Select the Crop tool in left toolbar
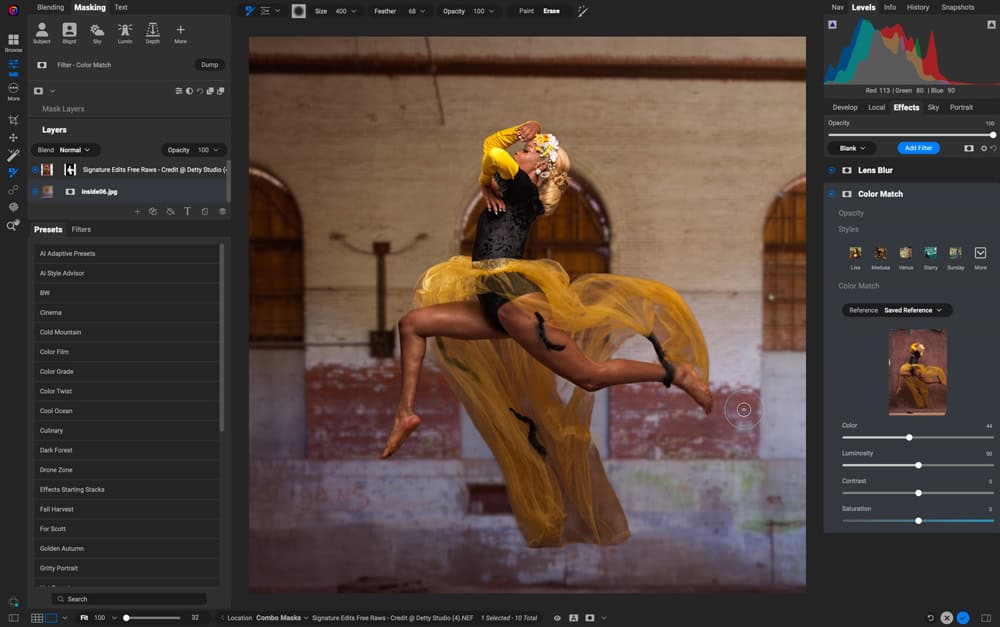1000x627 pixels. (13, 120)
